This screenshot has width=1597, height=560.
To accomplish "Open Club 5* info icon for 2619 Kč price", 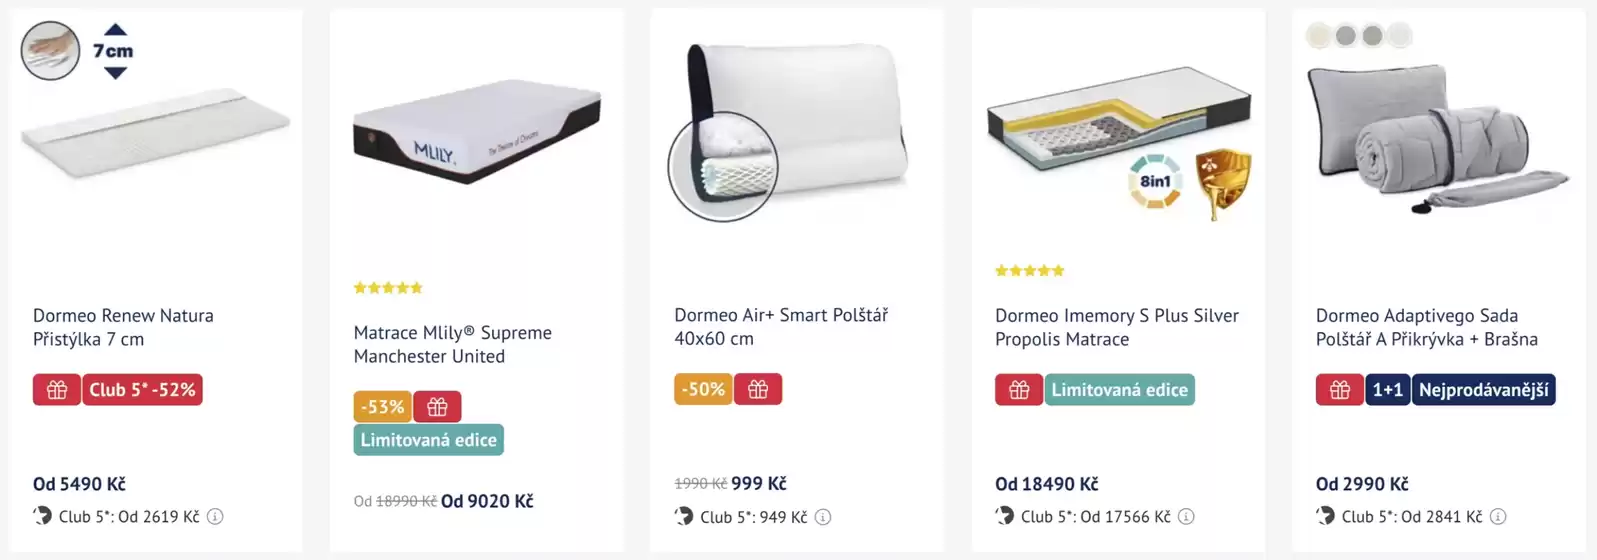I will pyautogui.click(x=215, y=517).
